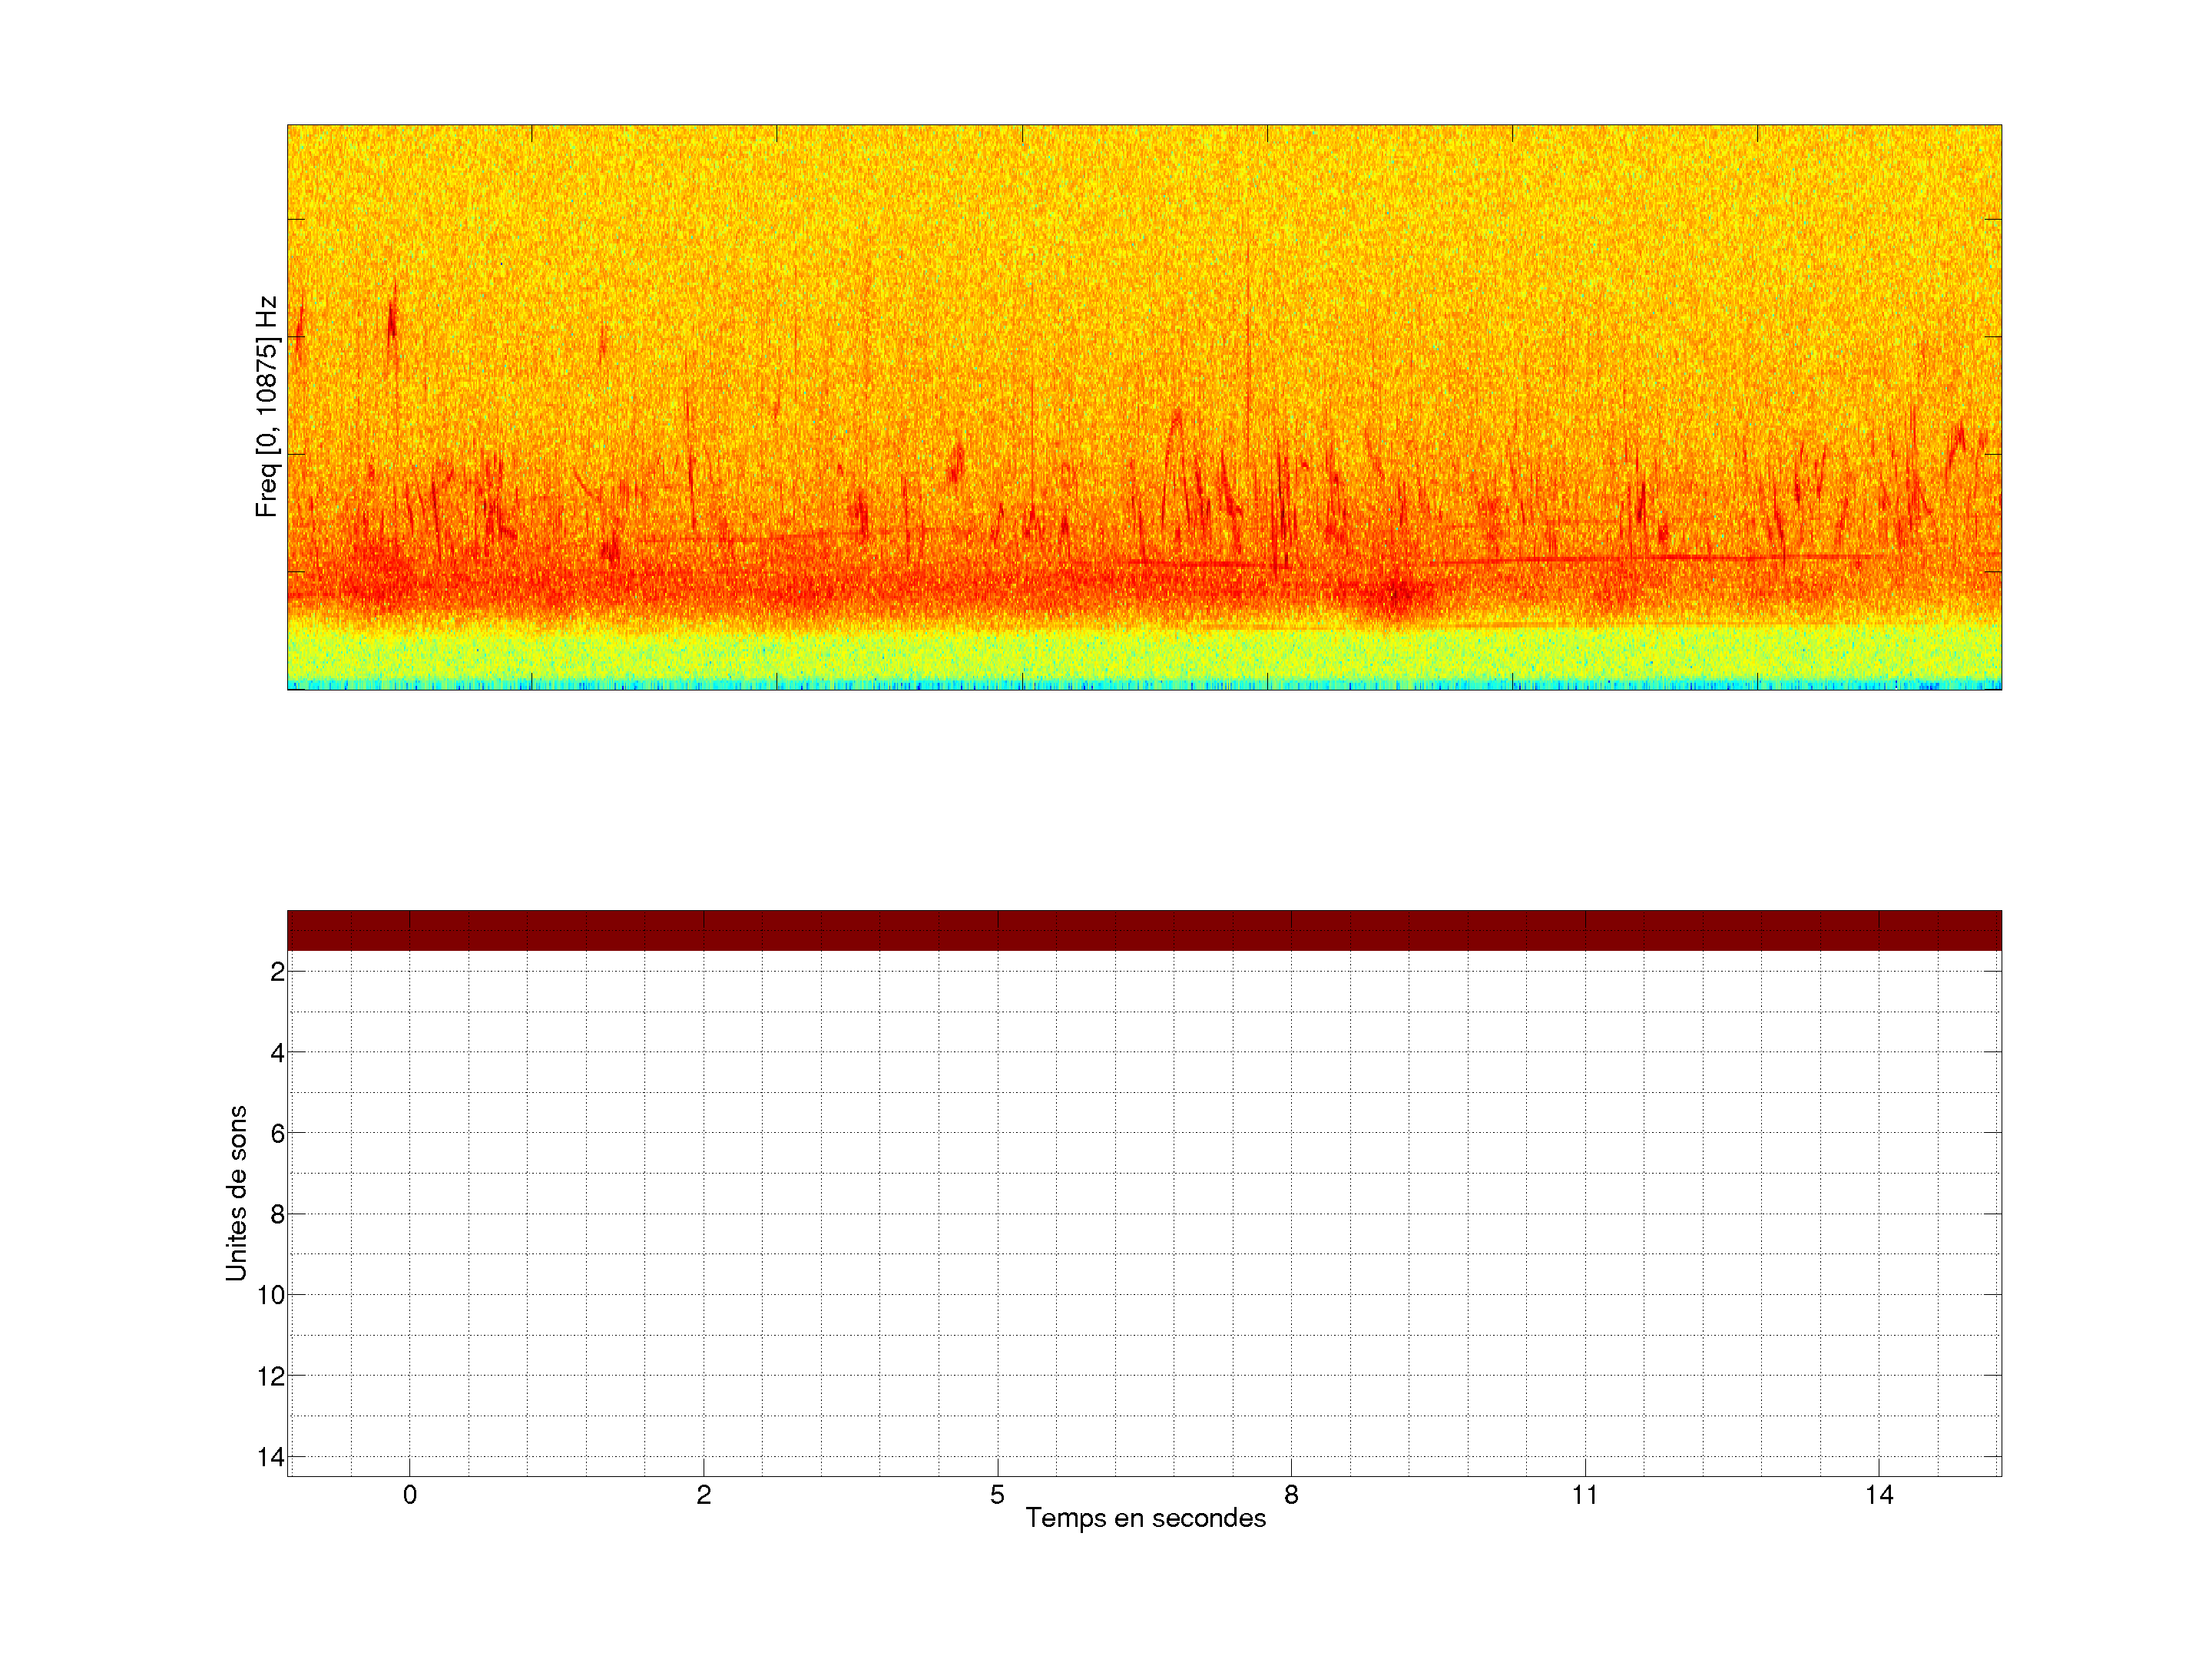Click x-axis tick label 11
This screenshot has height=1659, width=2212.
pos(1585,1495)
